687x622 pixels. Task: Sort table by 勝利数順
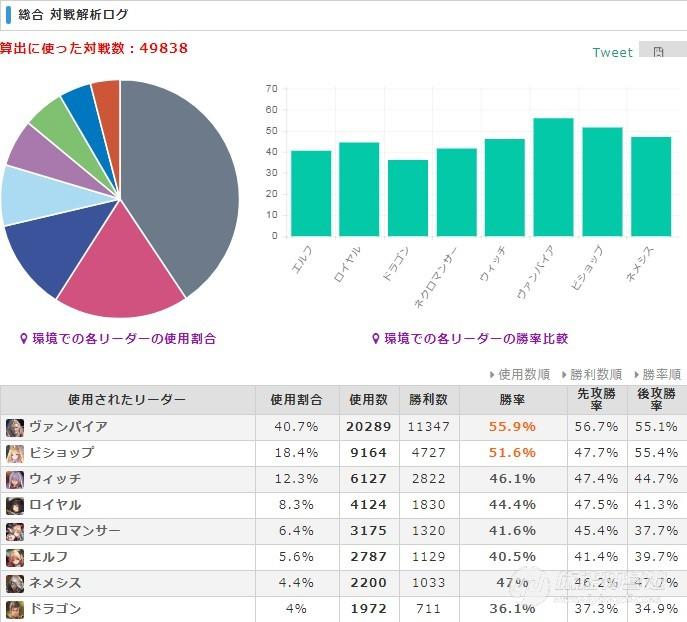tap(592, 375)
